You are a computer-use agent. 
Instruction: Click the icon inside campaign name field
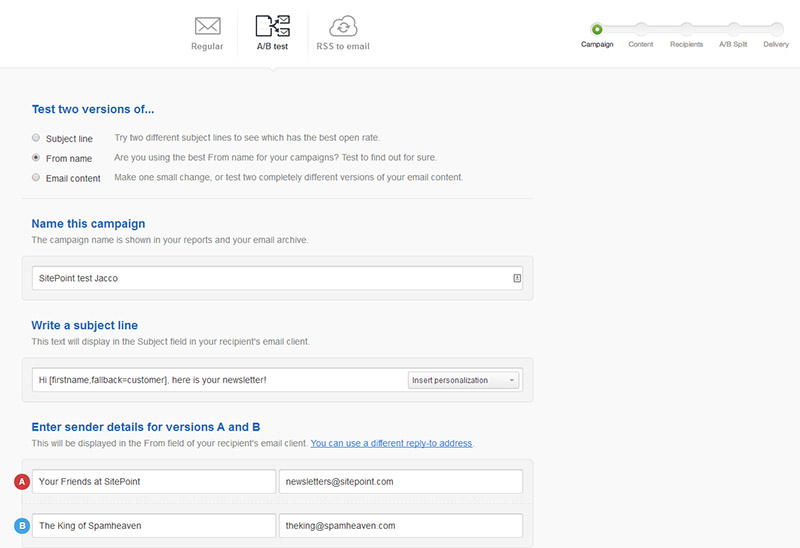pyautogui.click(x=517, y=278)
